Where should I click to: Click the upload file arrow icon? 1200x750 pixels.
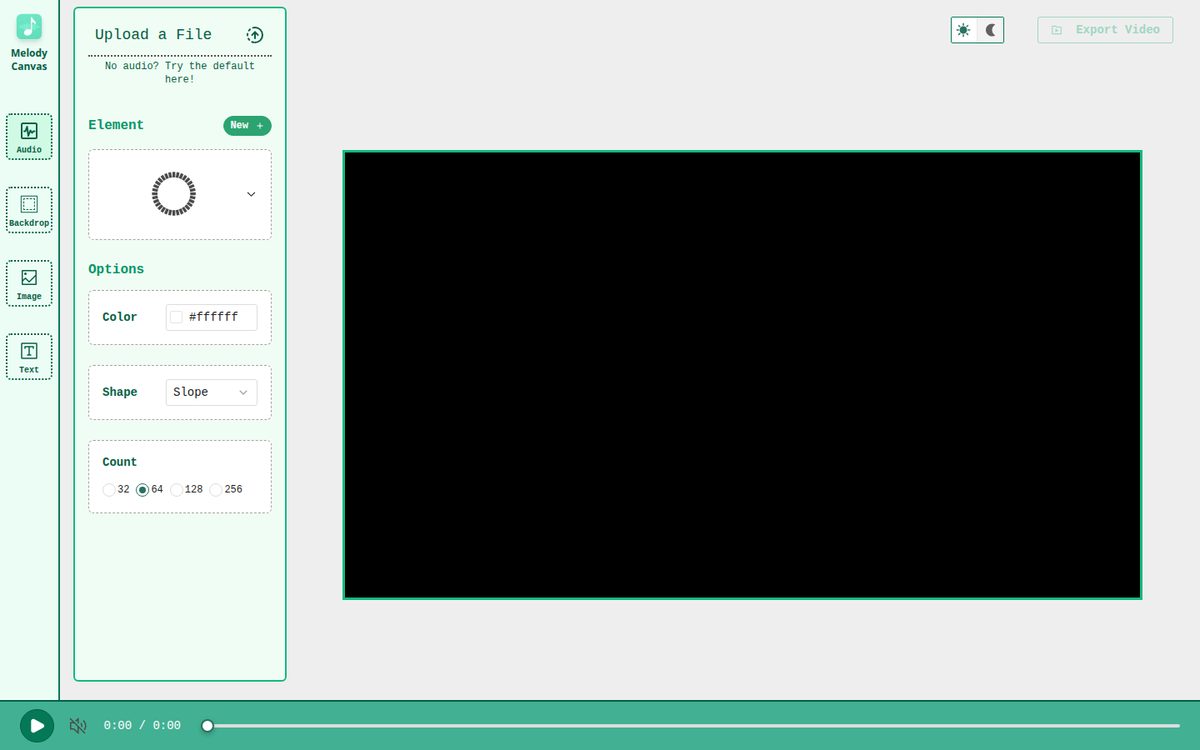(255, 35)
